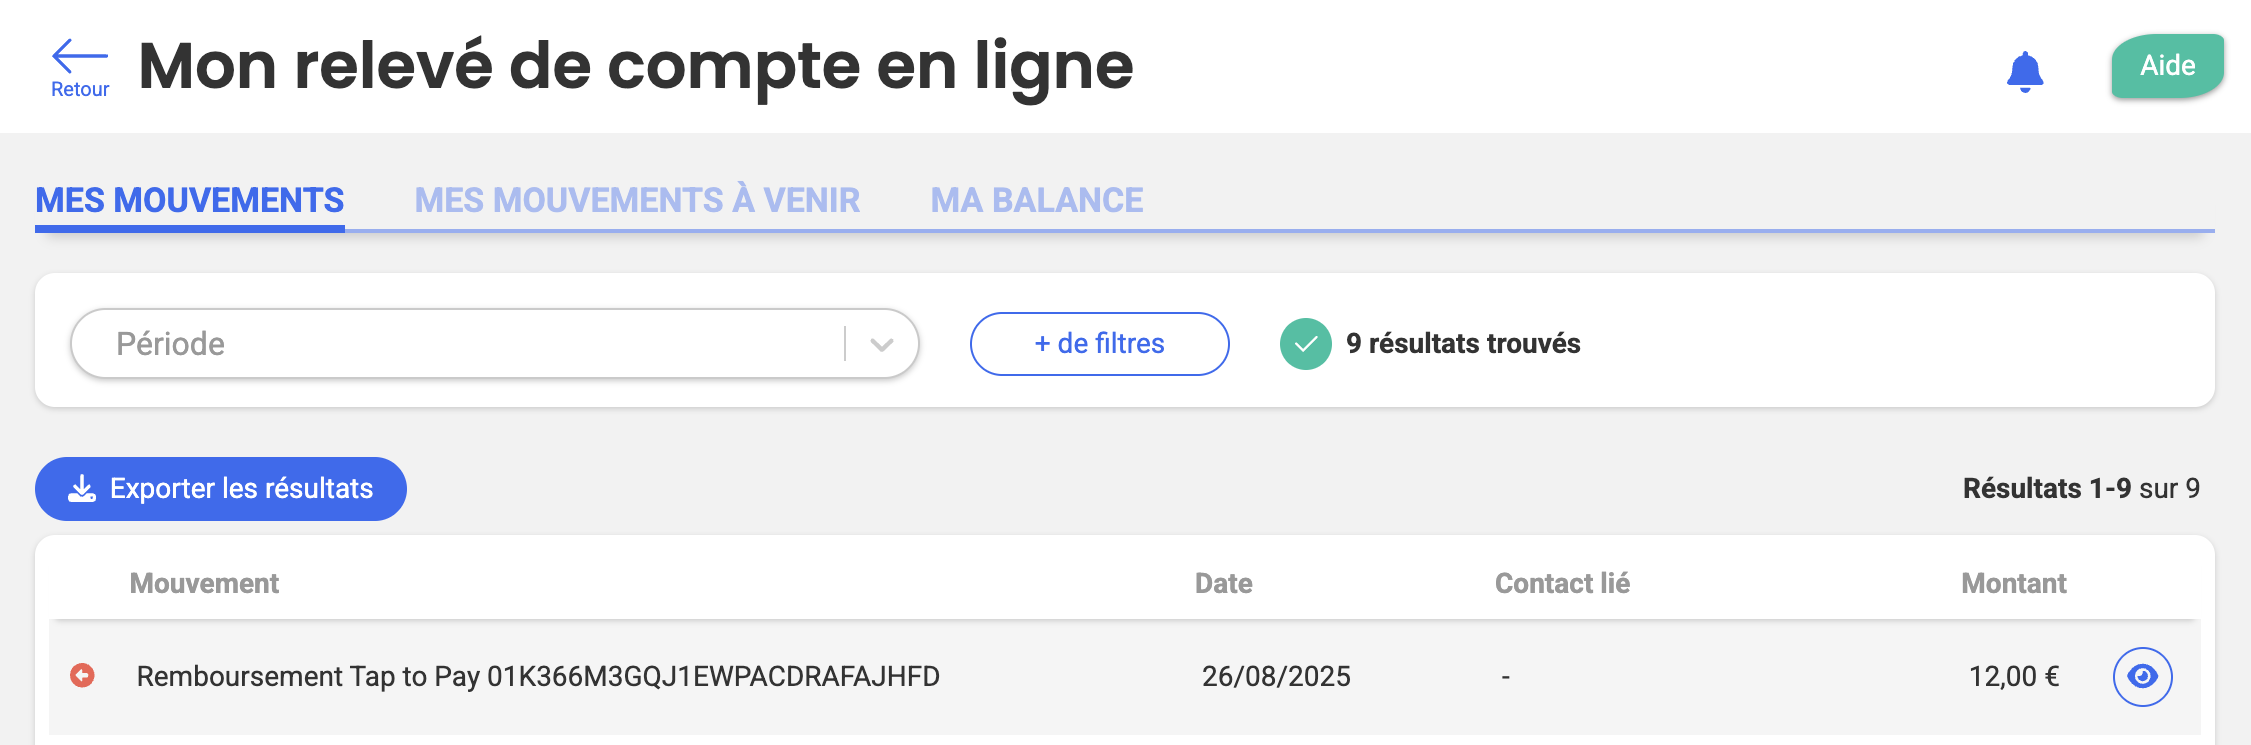Click the "+ de filtres" button

(1099, 344)
